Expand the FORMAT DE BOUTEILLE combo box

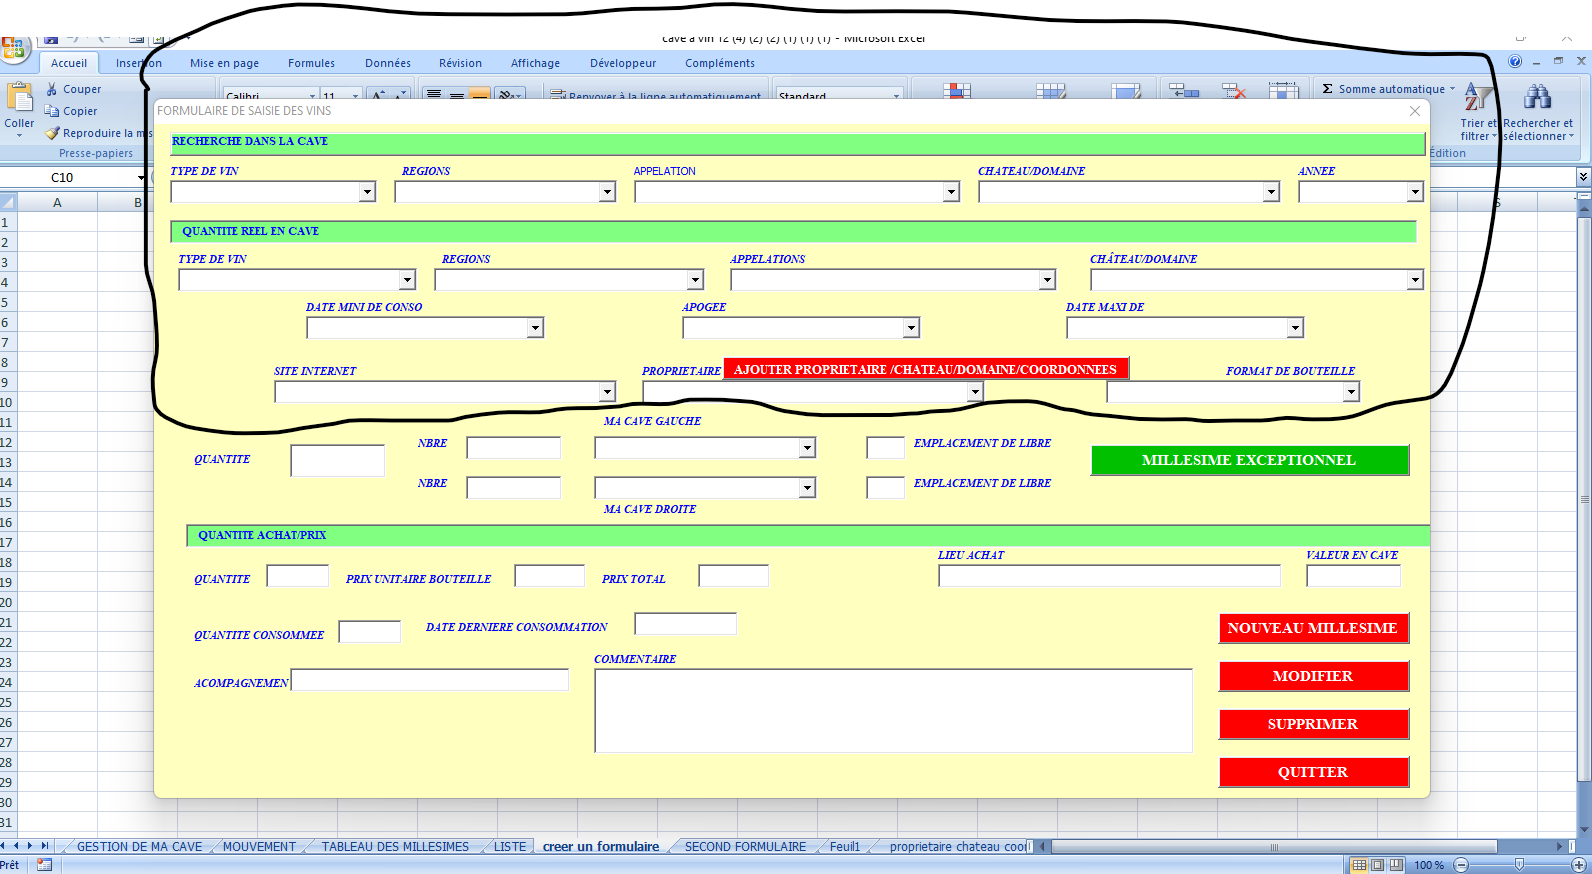pyautogui.click(x=1350, y=392)
